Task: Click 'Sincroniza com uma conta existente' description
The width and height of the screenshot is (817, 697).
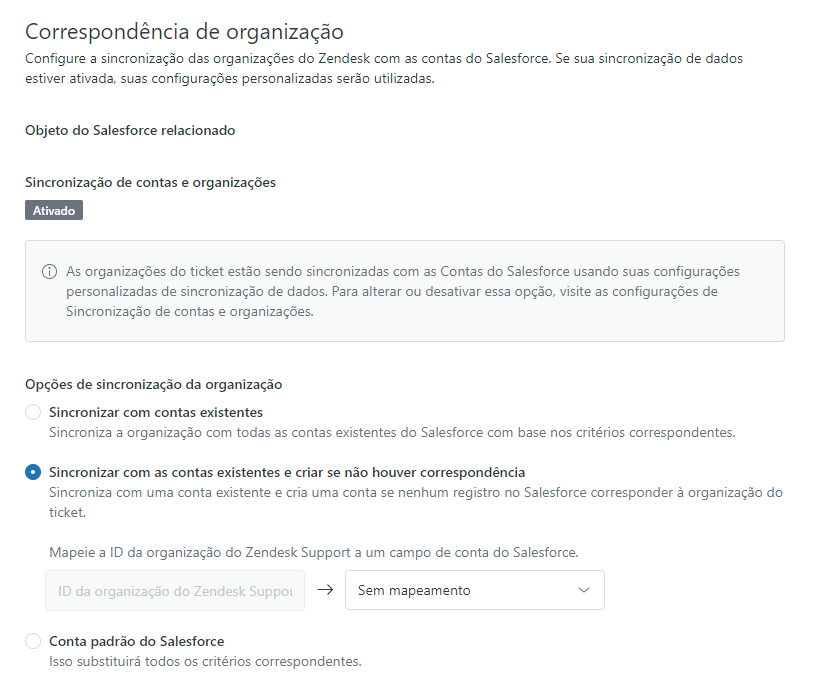Action: pos(416,502)
